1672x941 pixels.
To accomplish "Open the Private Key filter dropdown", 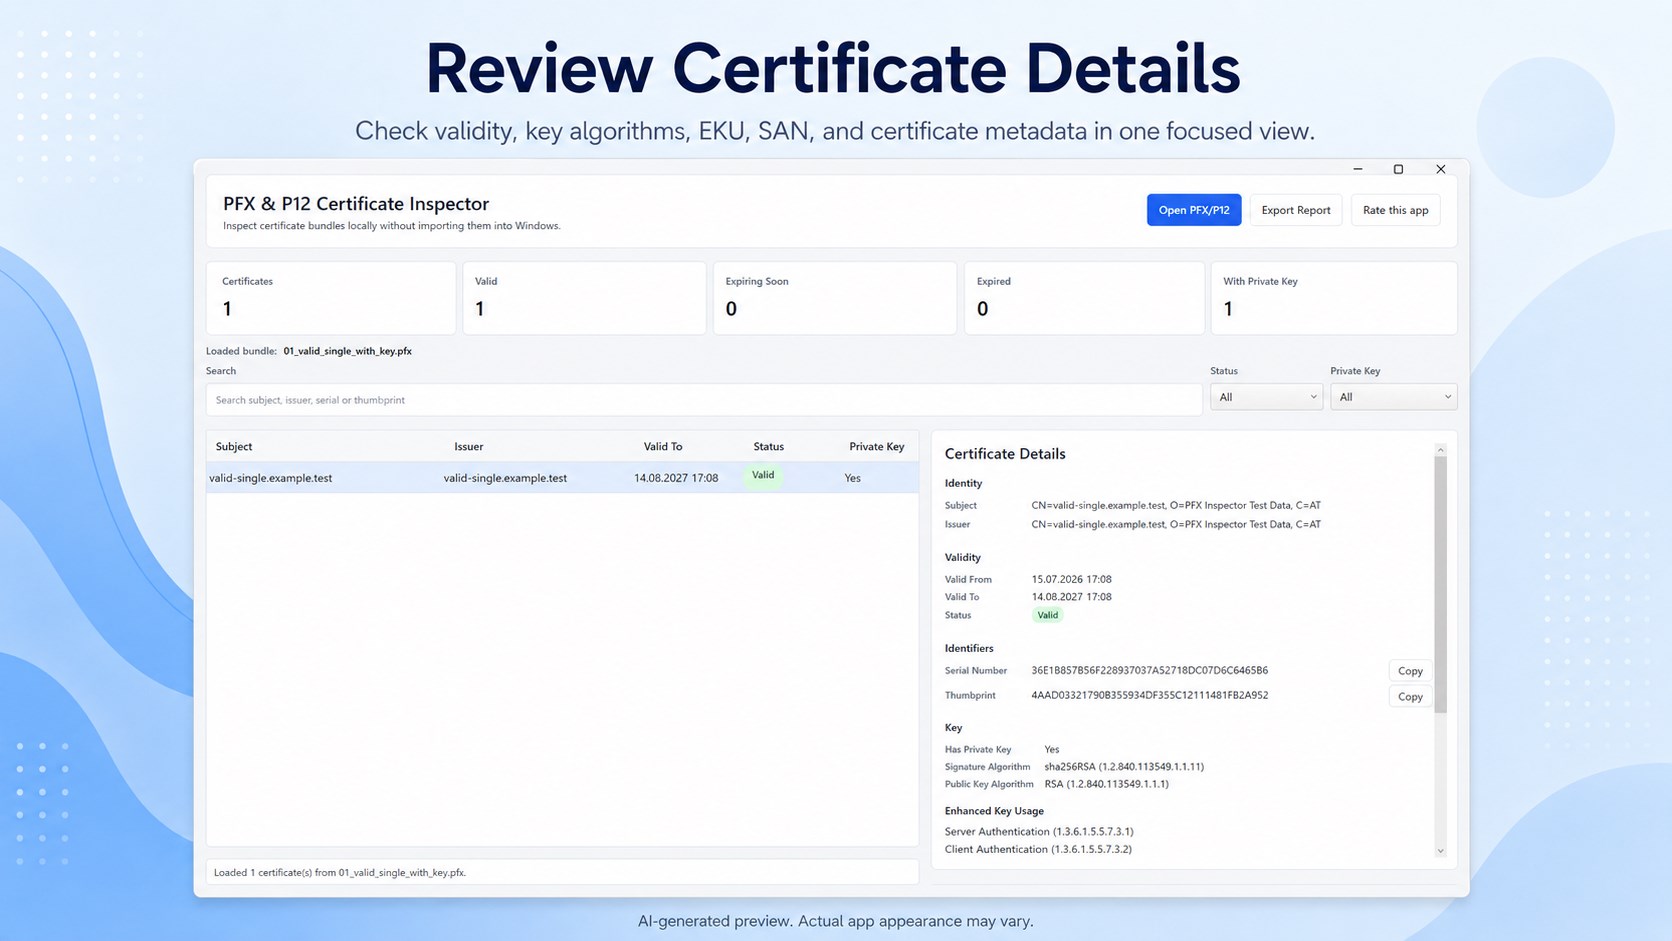I will tap(1393, 397).
